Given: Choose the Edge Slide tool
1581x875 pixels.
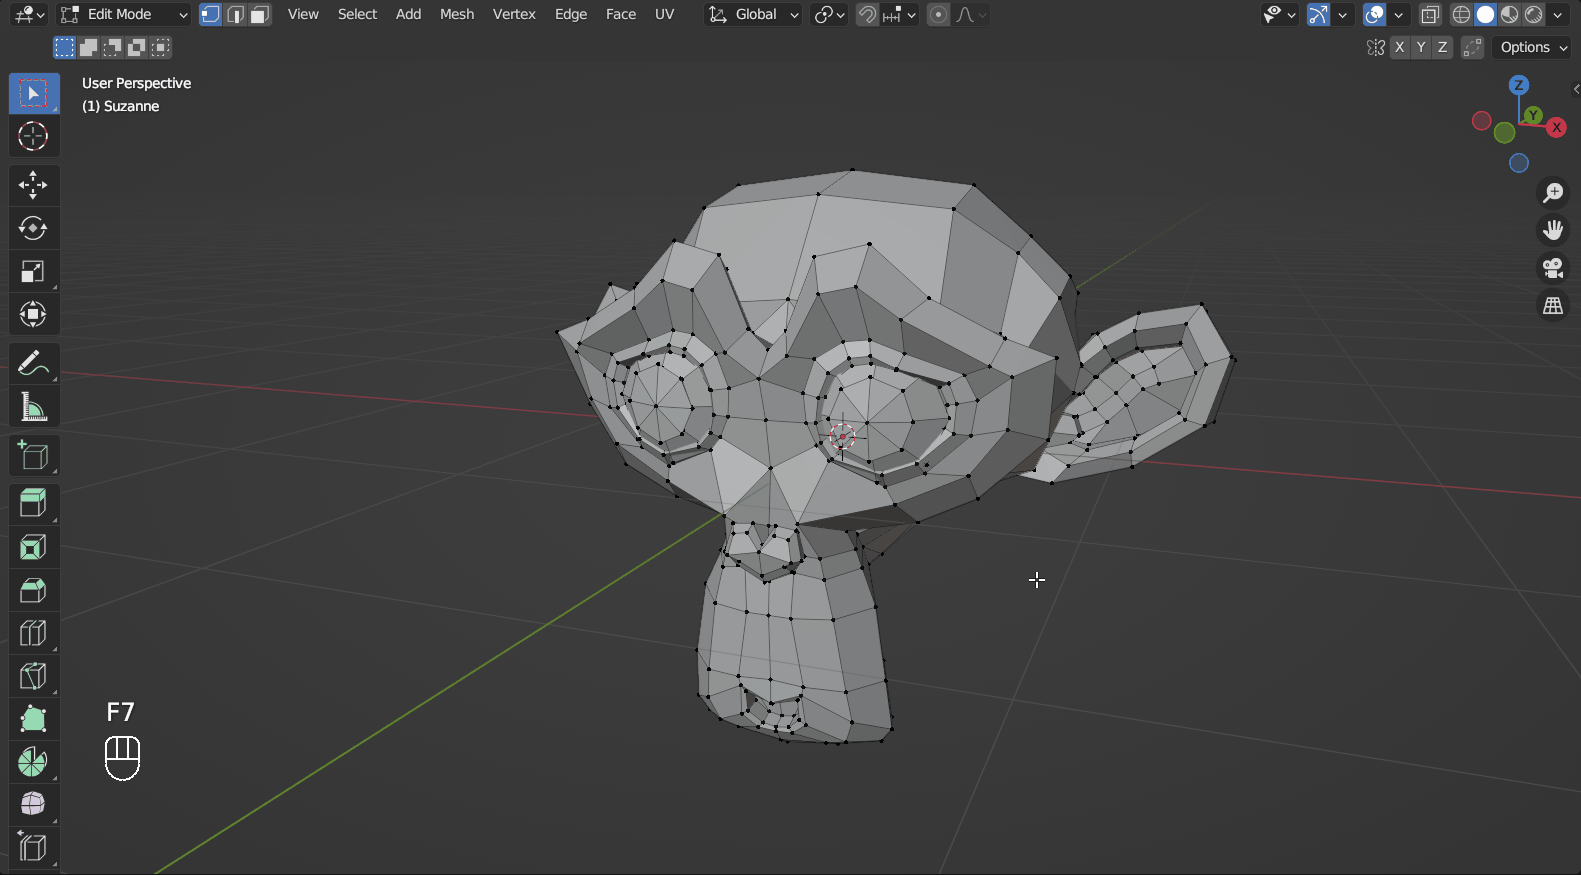Looking at the screenshot, I should point(34,848).
